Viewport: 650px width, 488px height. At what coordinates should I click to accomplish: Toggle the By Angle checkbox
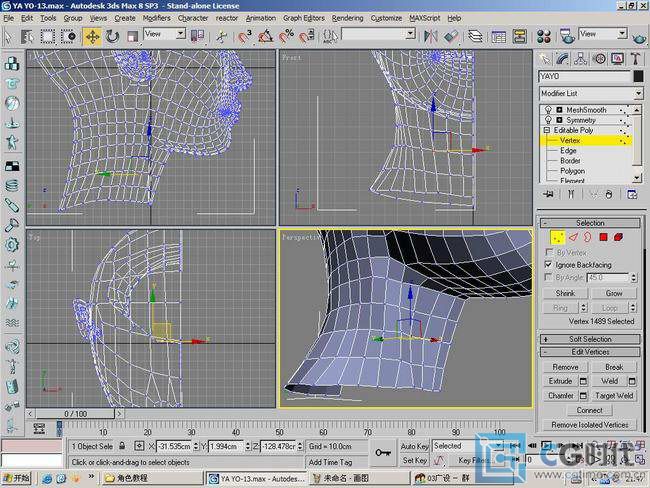point(548,277)
